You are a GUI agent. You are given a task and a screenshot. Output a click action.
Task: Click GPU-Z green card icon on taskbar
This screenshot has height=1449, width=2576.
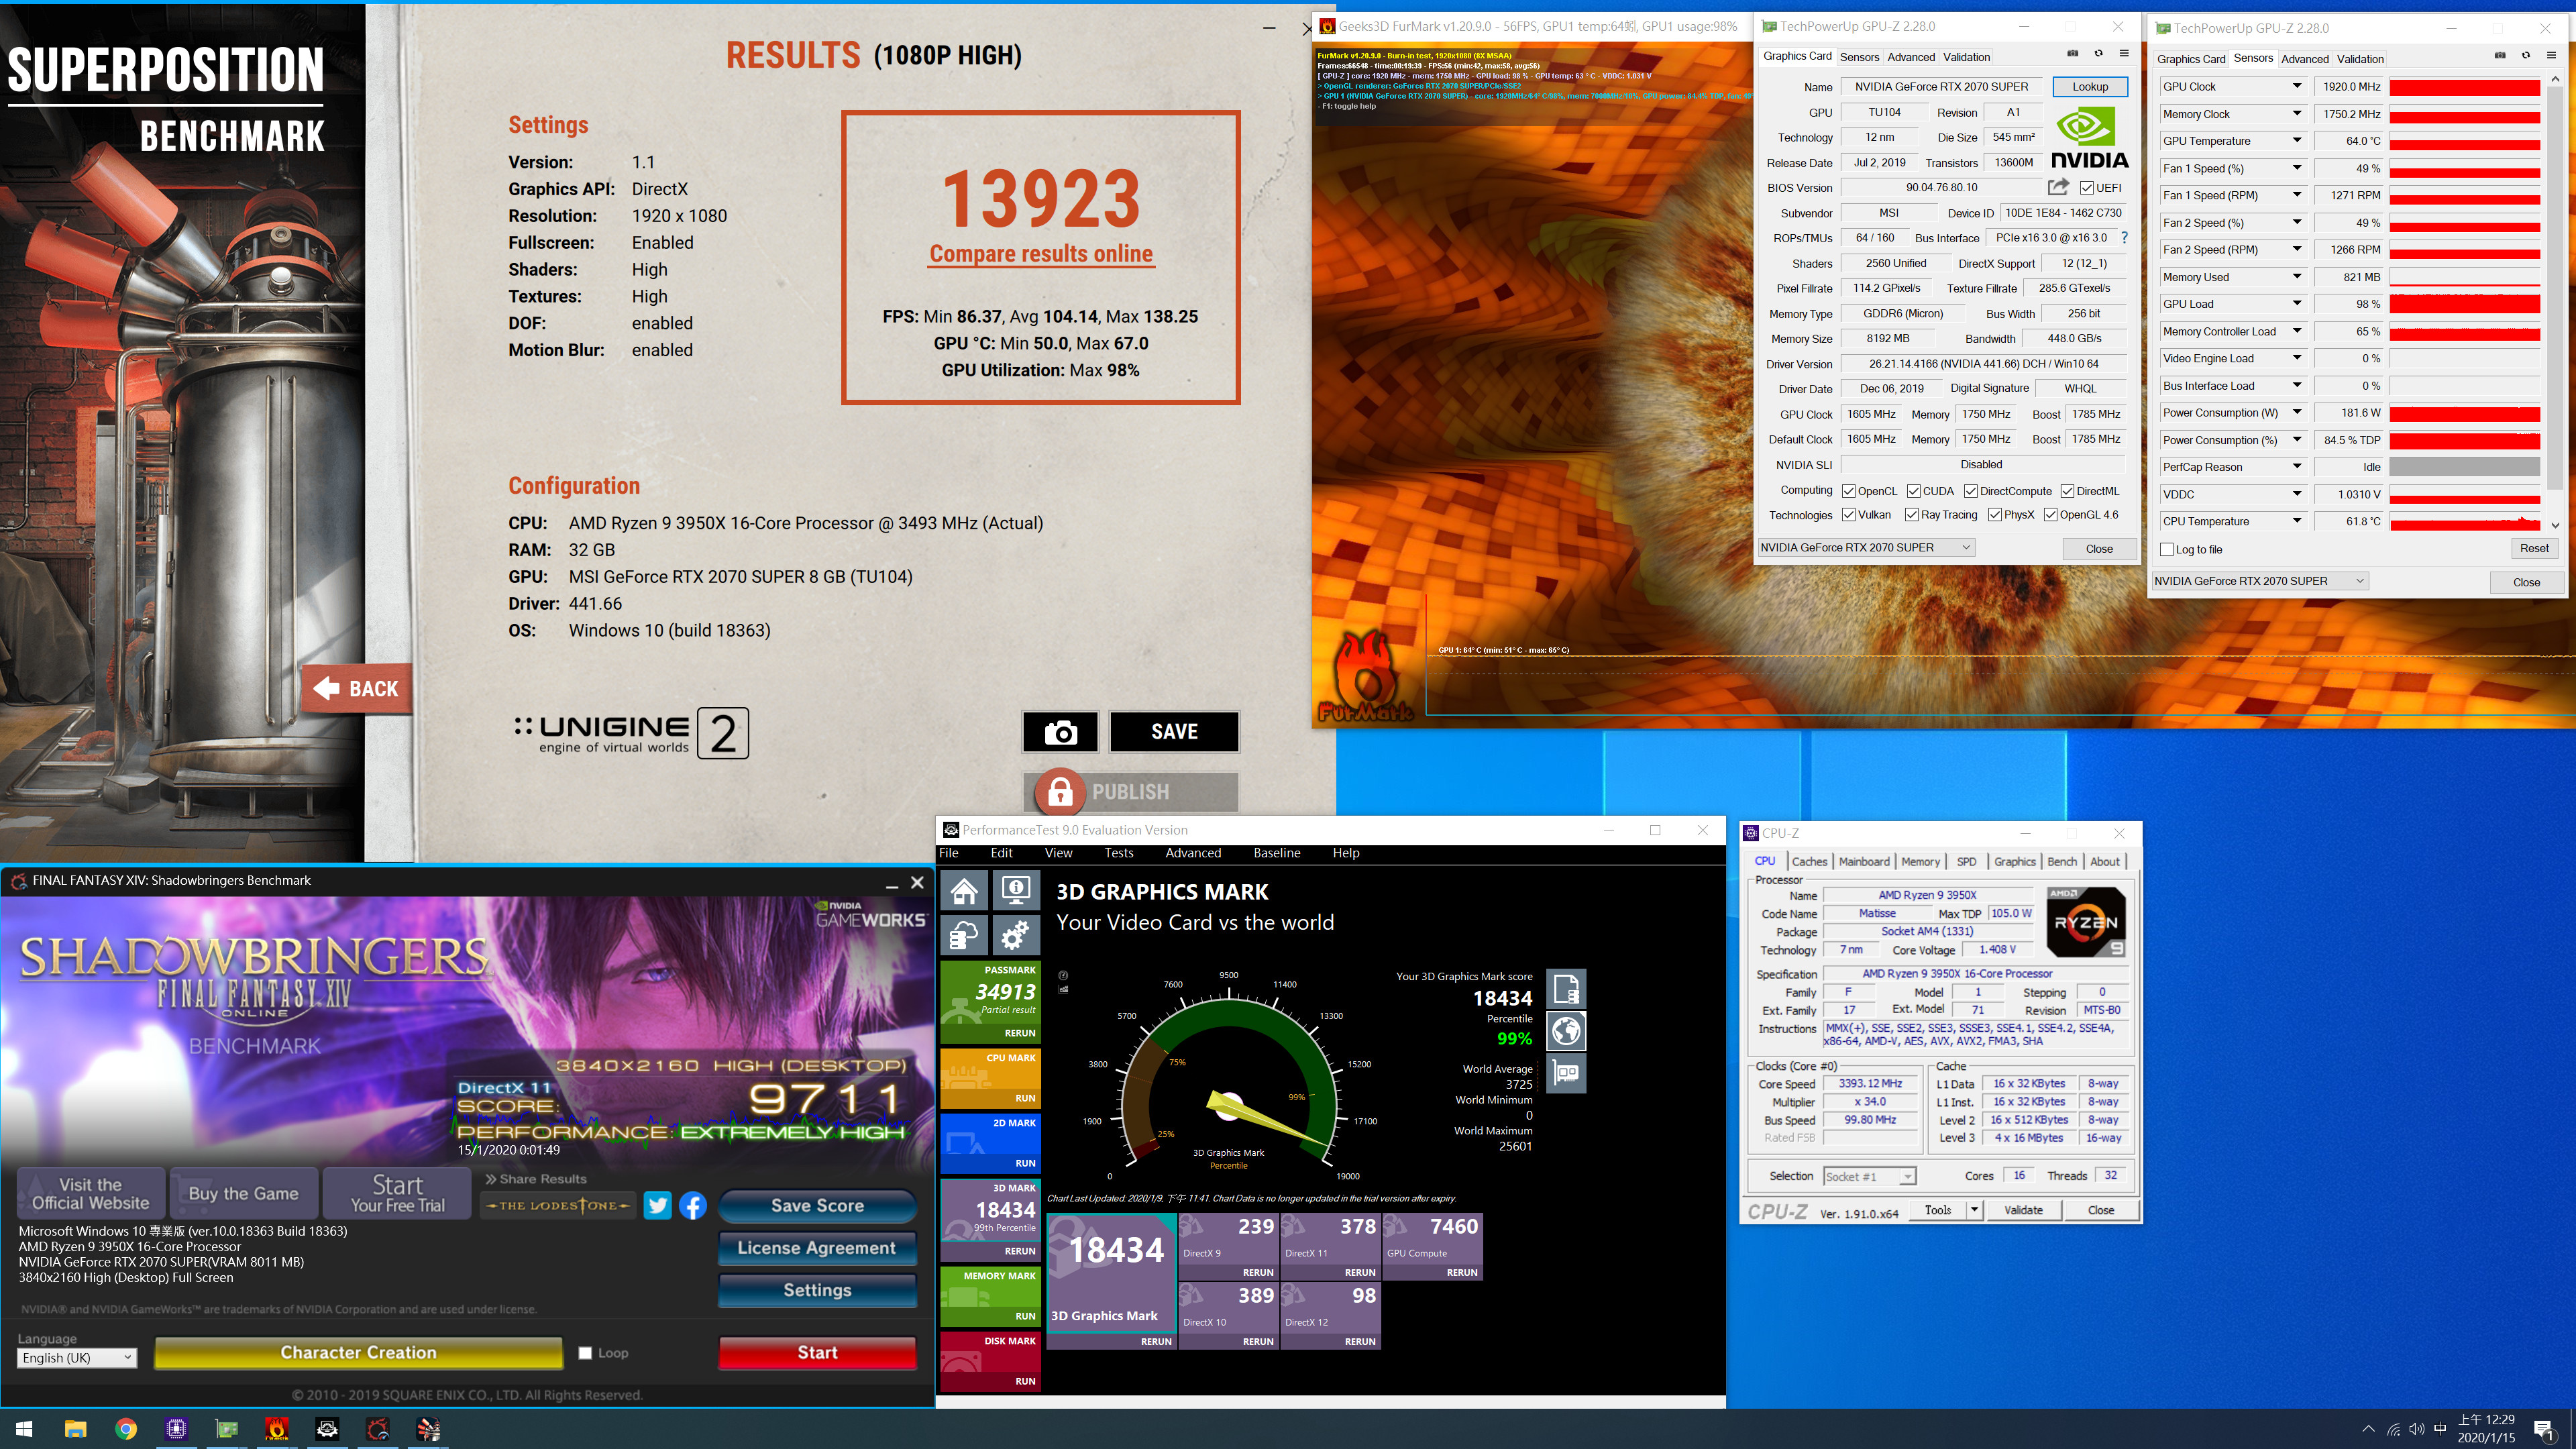click(227, 1429)
